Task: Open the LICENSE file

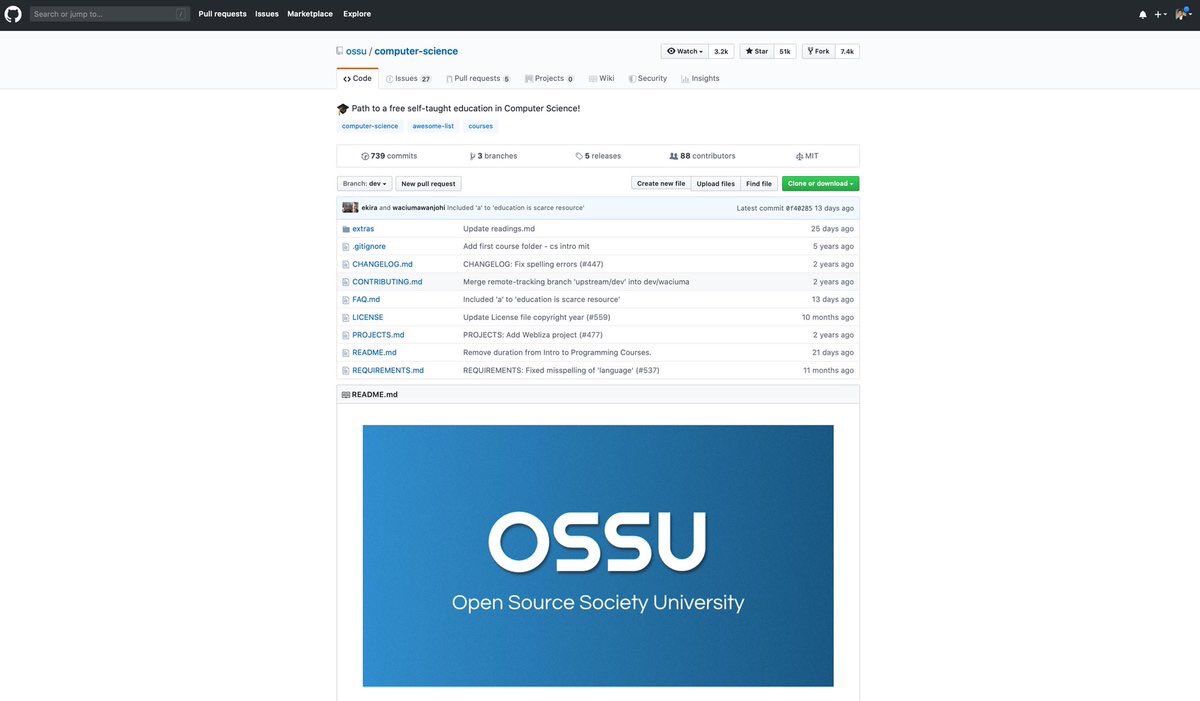Action: 368,317
